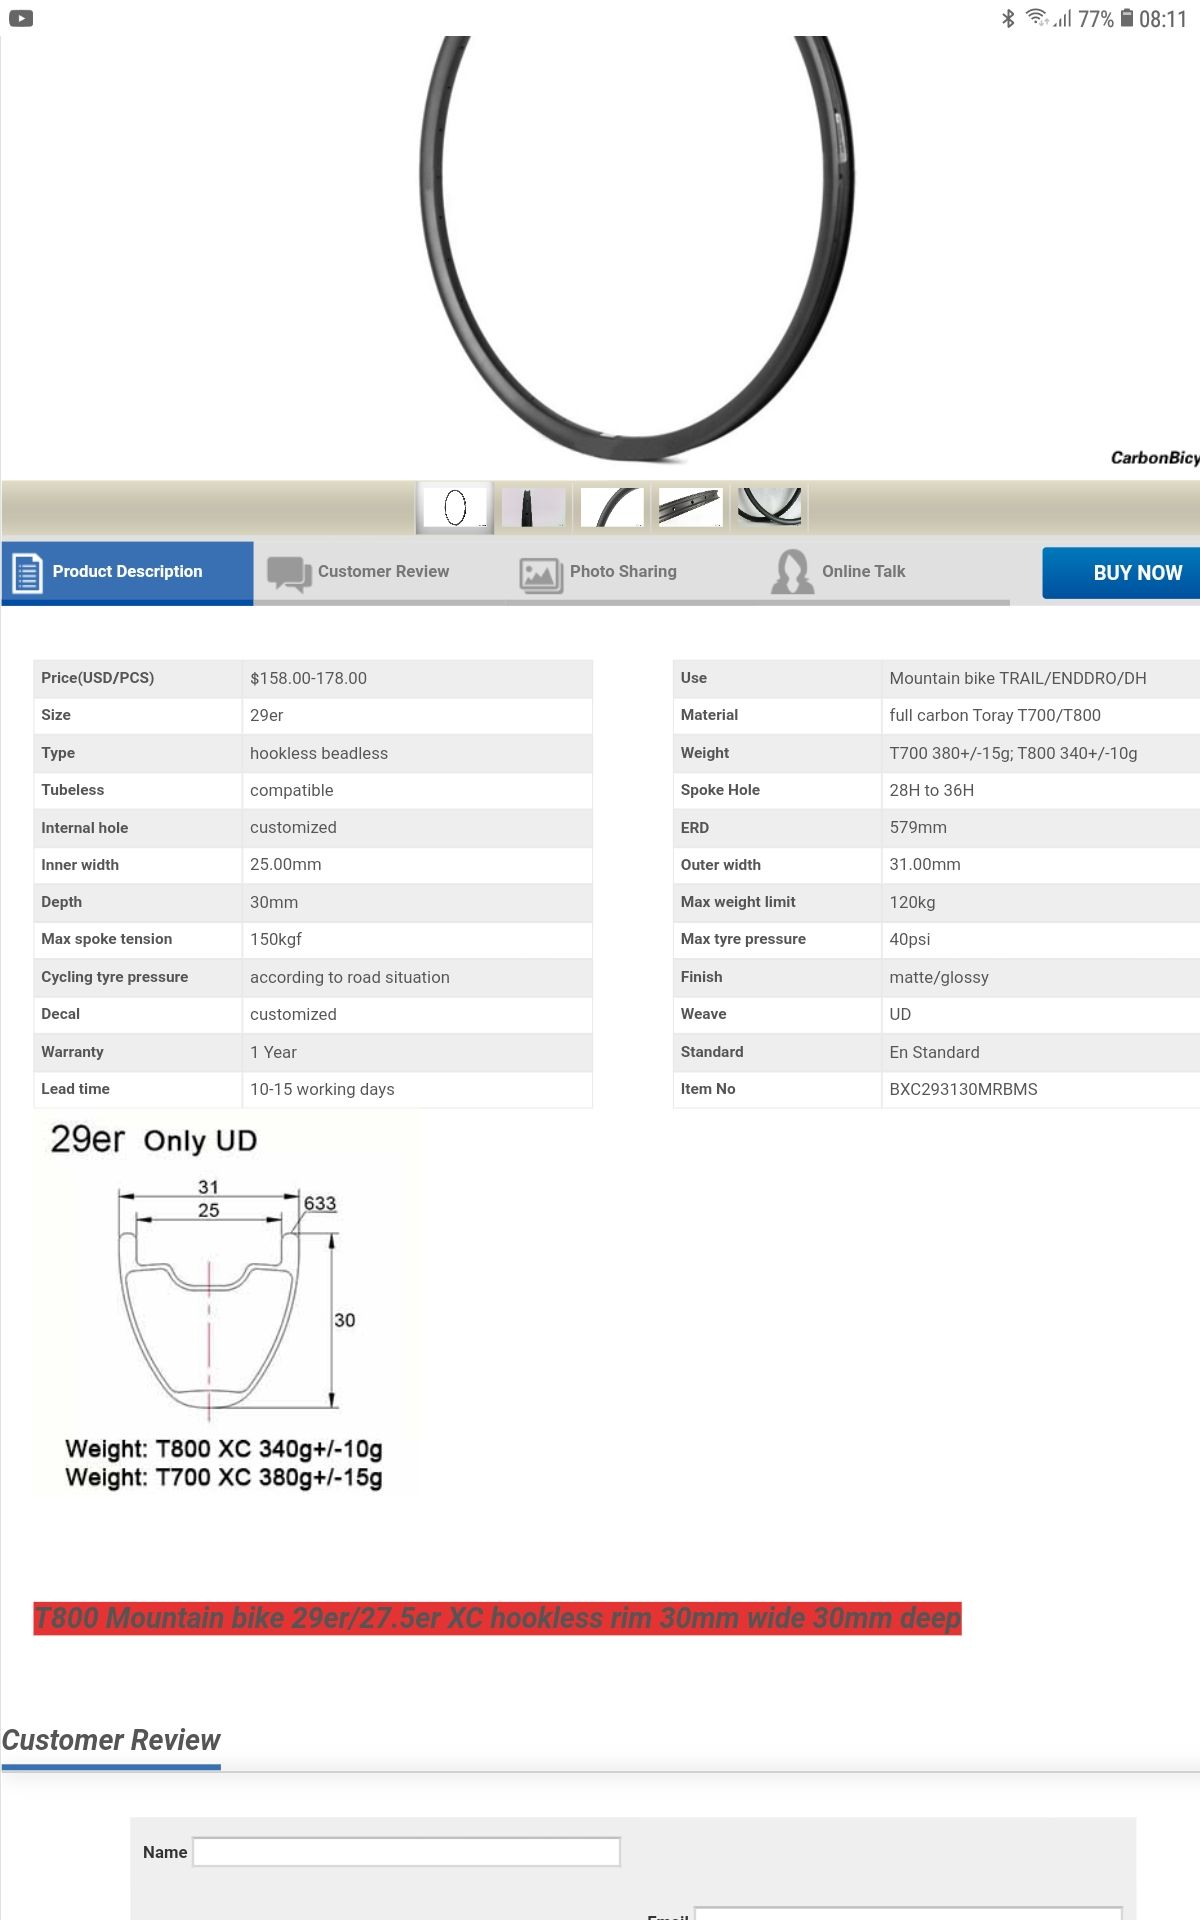
Task: Select the spoke-hole rim strip thumbnail
Action: coord(690,507)
